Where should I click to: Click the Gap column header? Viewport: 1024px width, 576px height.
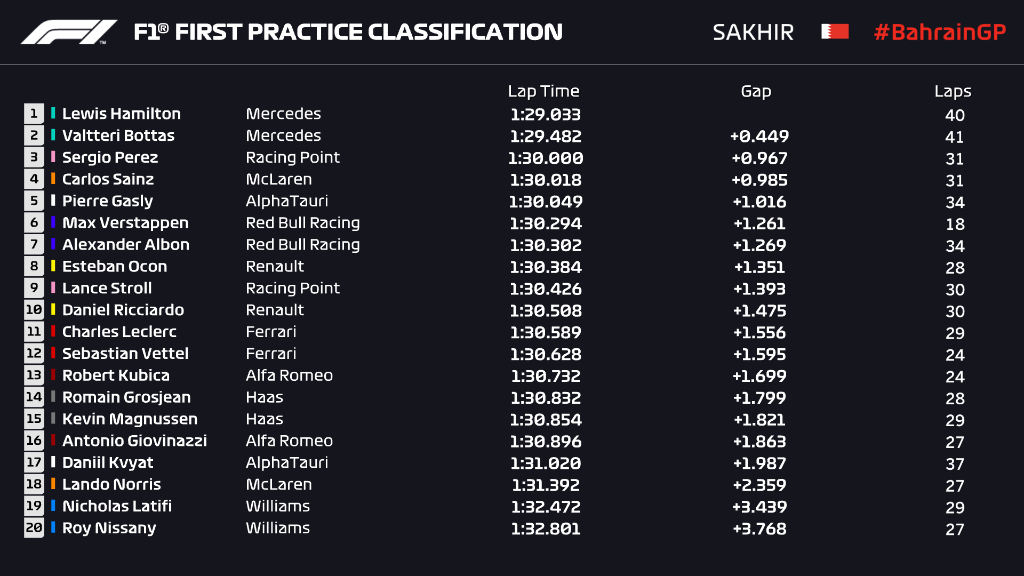pos(755,91)
